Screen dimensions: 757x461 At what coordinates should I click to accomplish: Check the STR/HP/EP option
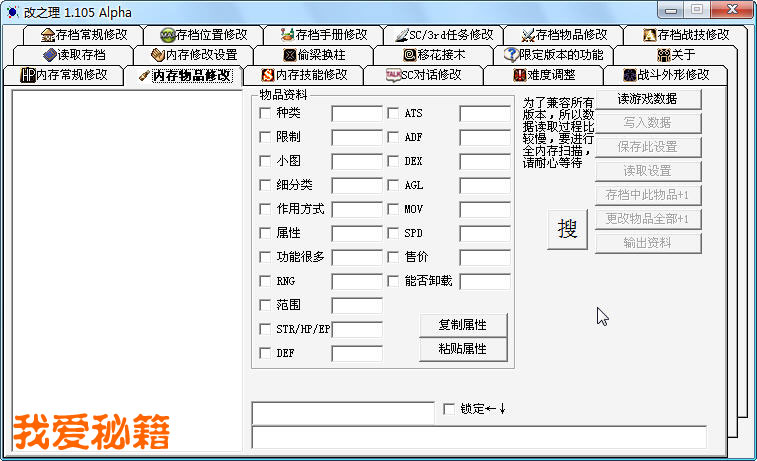click(x=265, y=329)
